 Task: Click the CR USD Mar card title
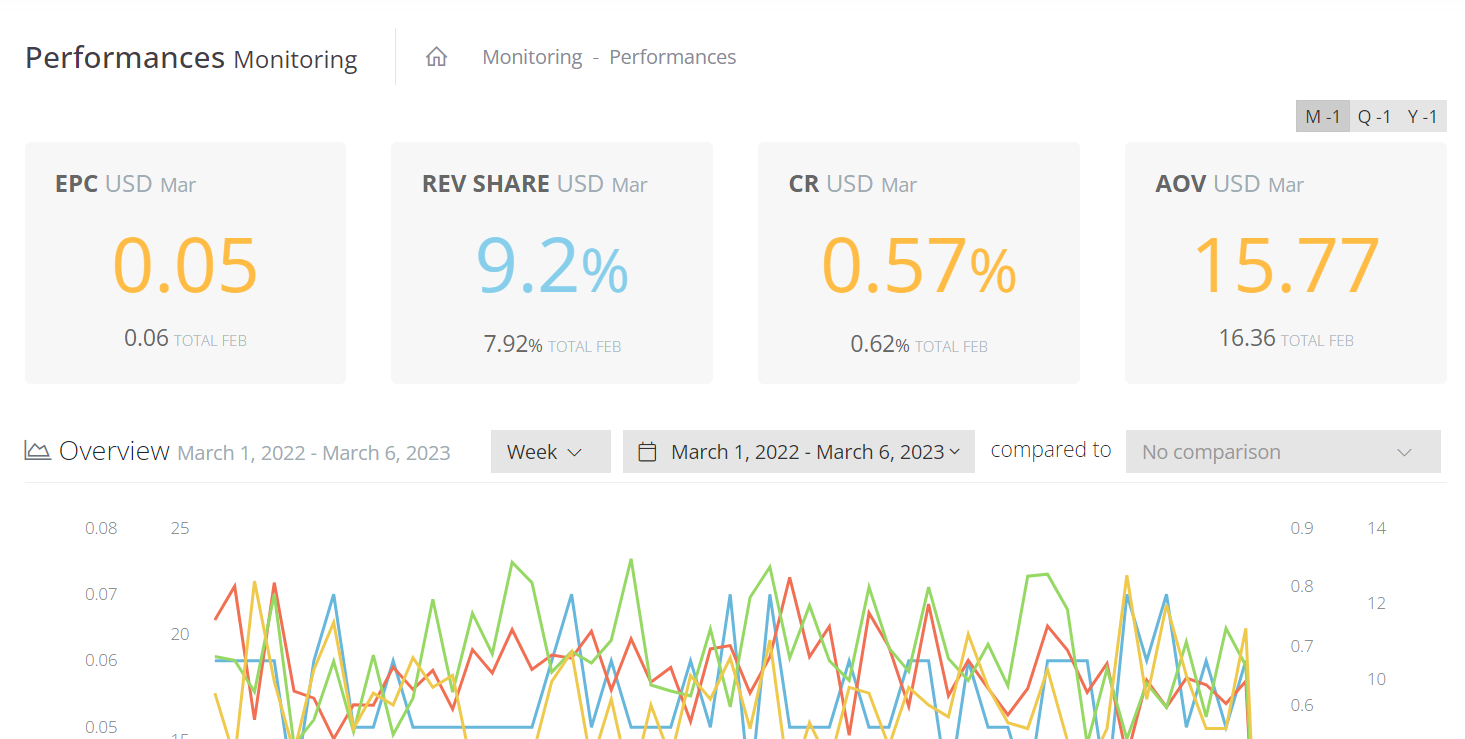[x=853, y=184]
